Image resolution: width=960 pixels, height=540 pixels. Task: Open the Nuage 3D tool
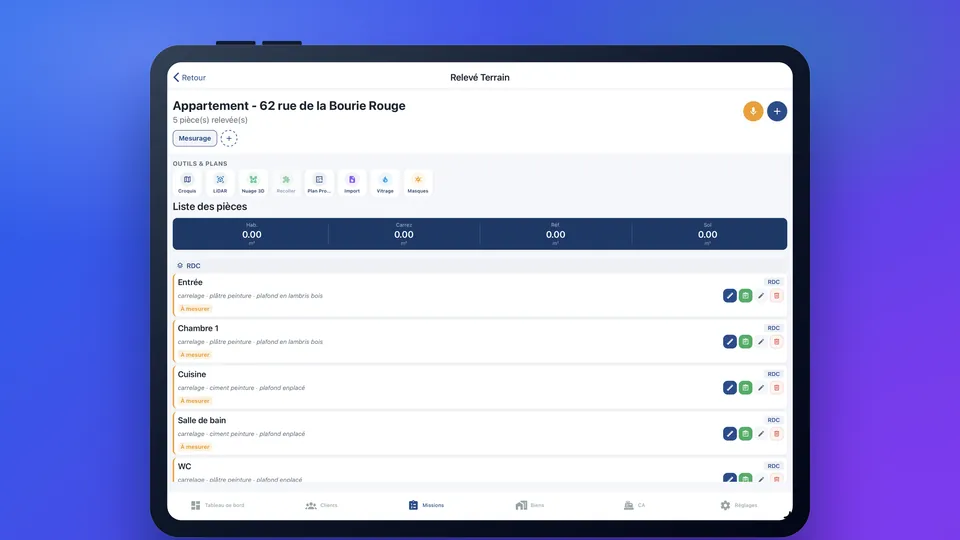(253, 183)
